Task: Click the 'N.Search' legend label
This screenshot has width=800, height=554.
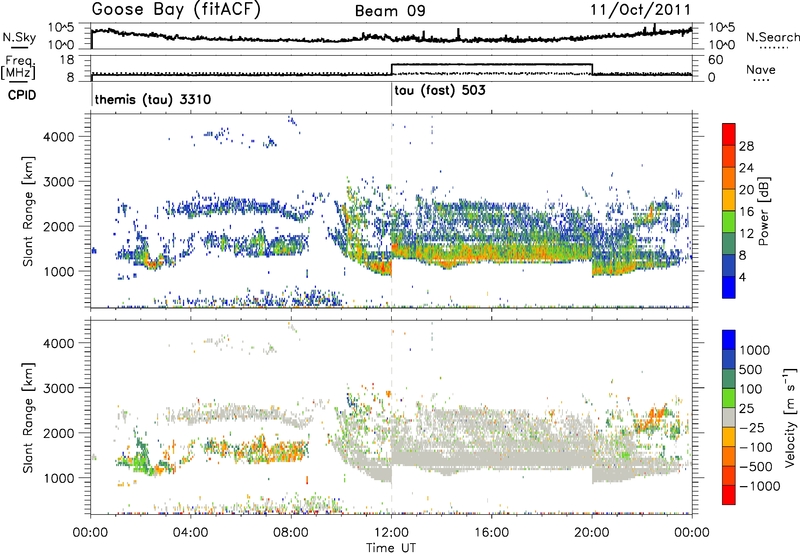Action: (x=772, y=37)
